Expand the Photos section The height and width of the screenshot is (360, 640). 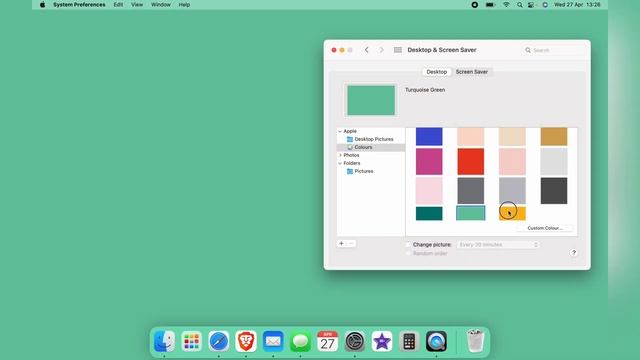[340, 156]
